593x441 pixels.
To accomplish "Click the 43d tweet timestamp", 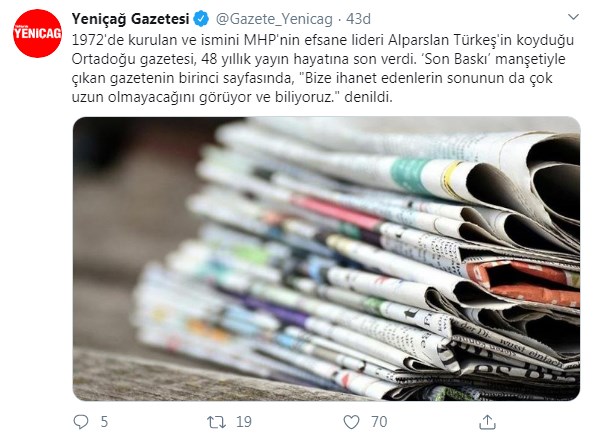I will pos(359,19).
